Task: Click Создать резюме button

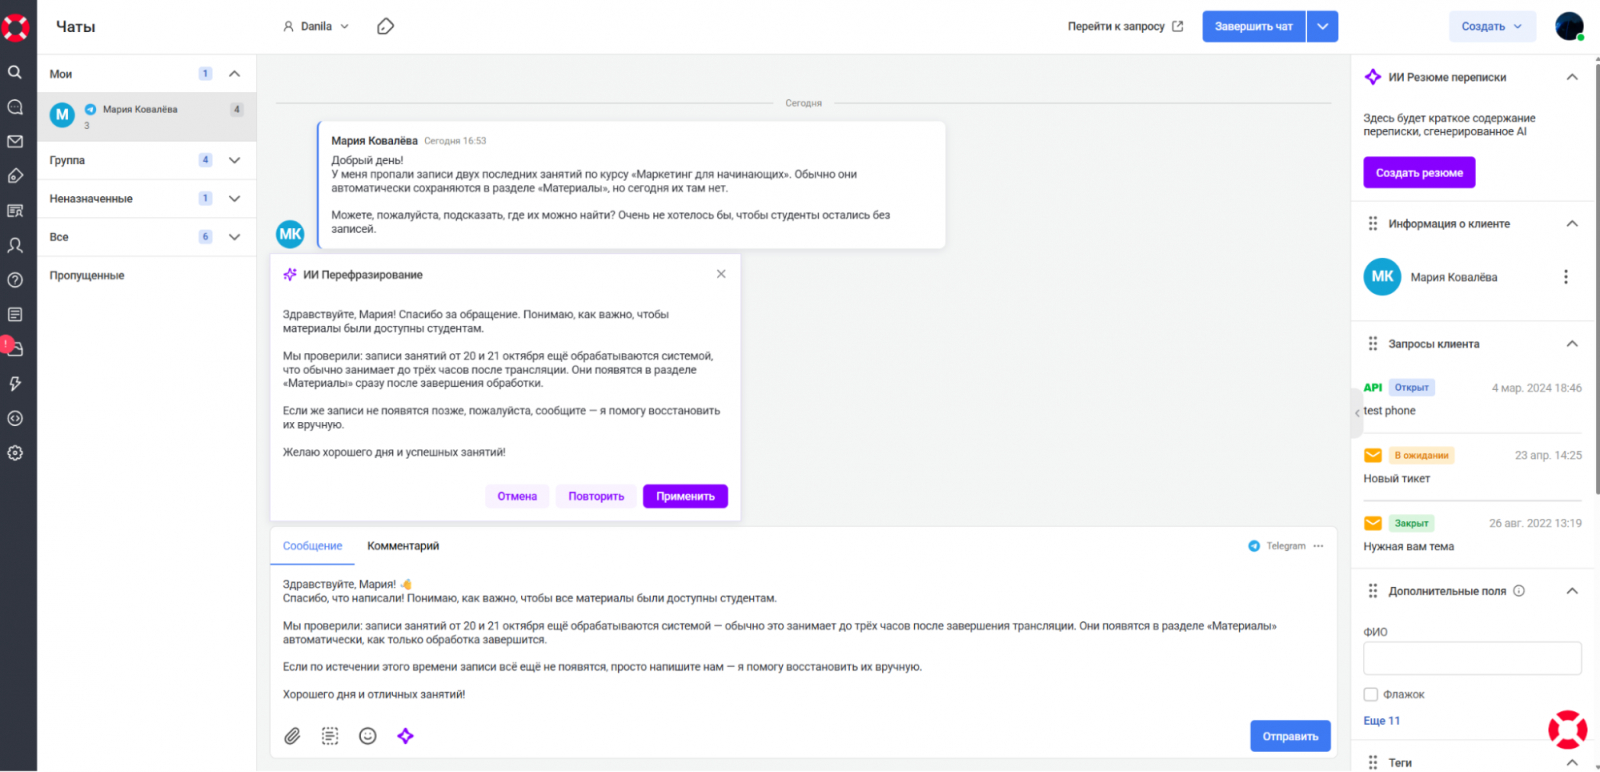Action: tap(1419, 173)
